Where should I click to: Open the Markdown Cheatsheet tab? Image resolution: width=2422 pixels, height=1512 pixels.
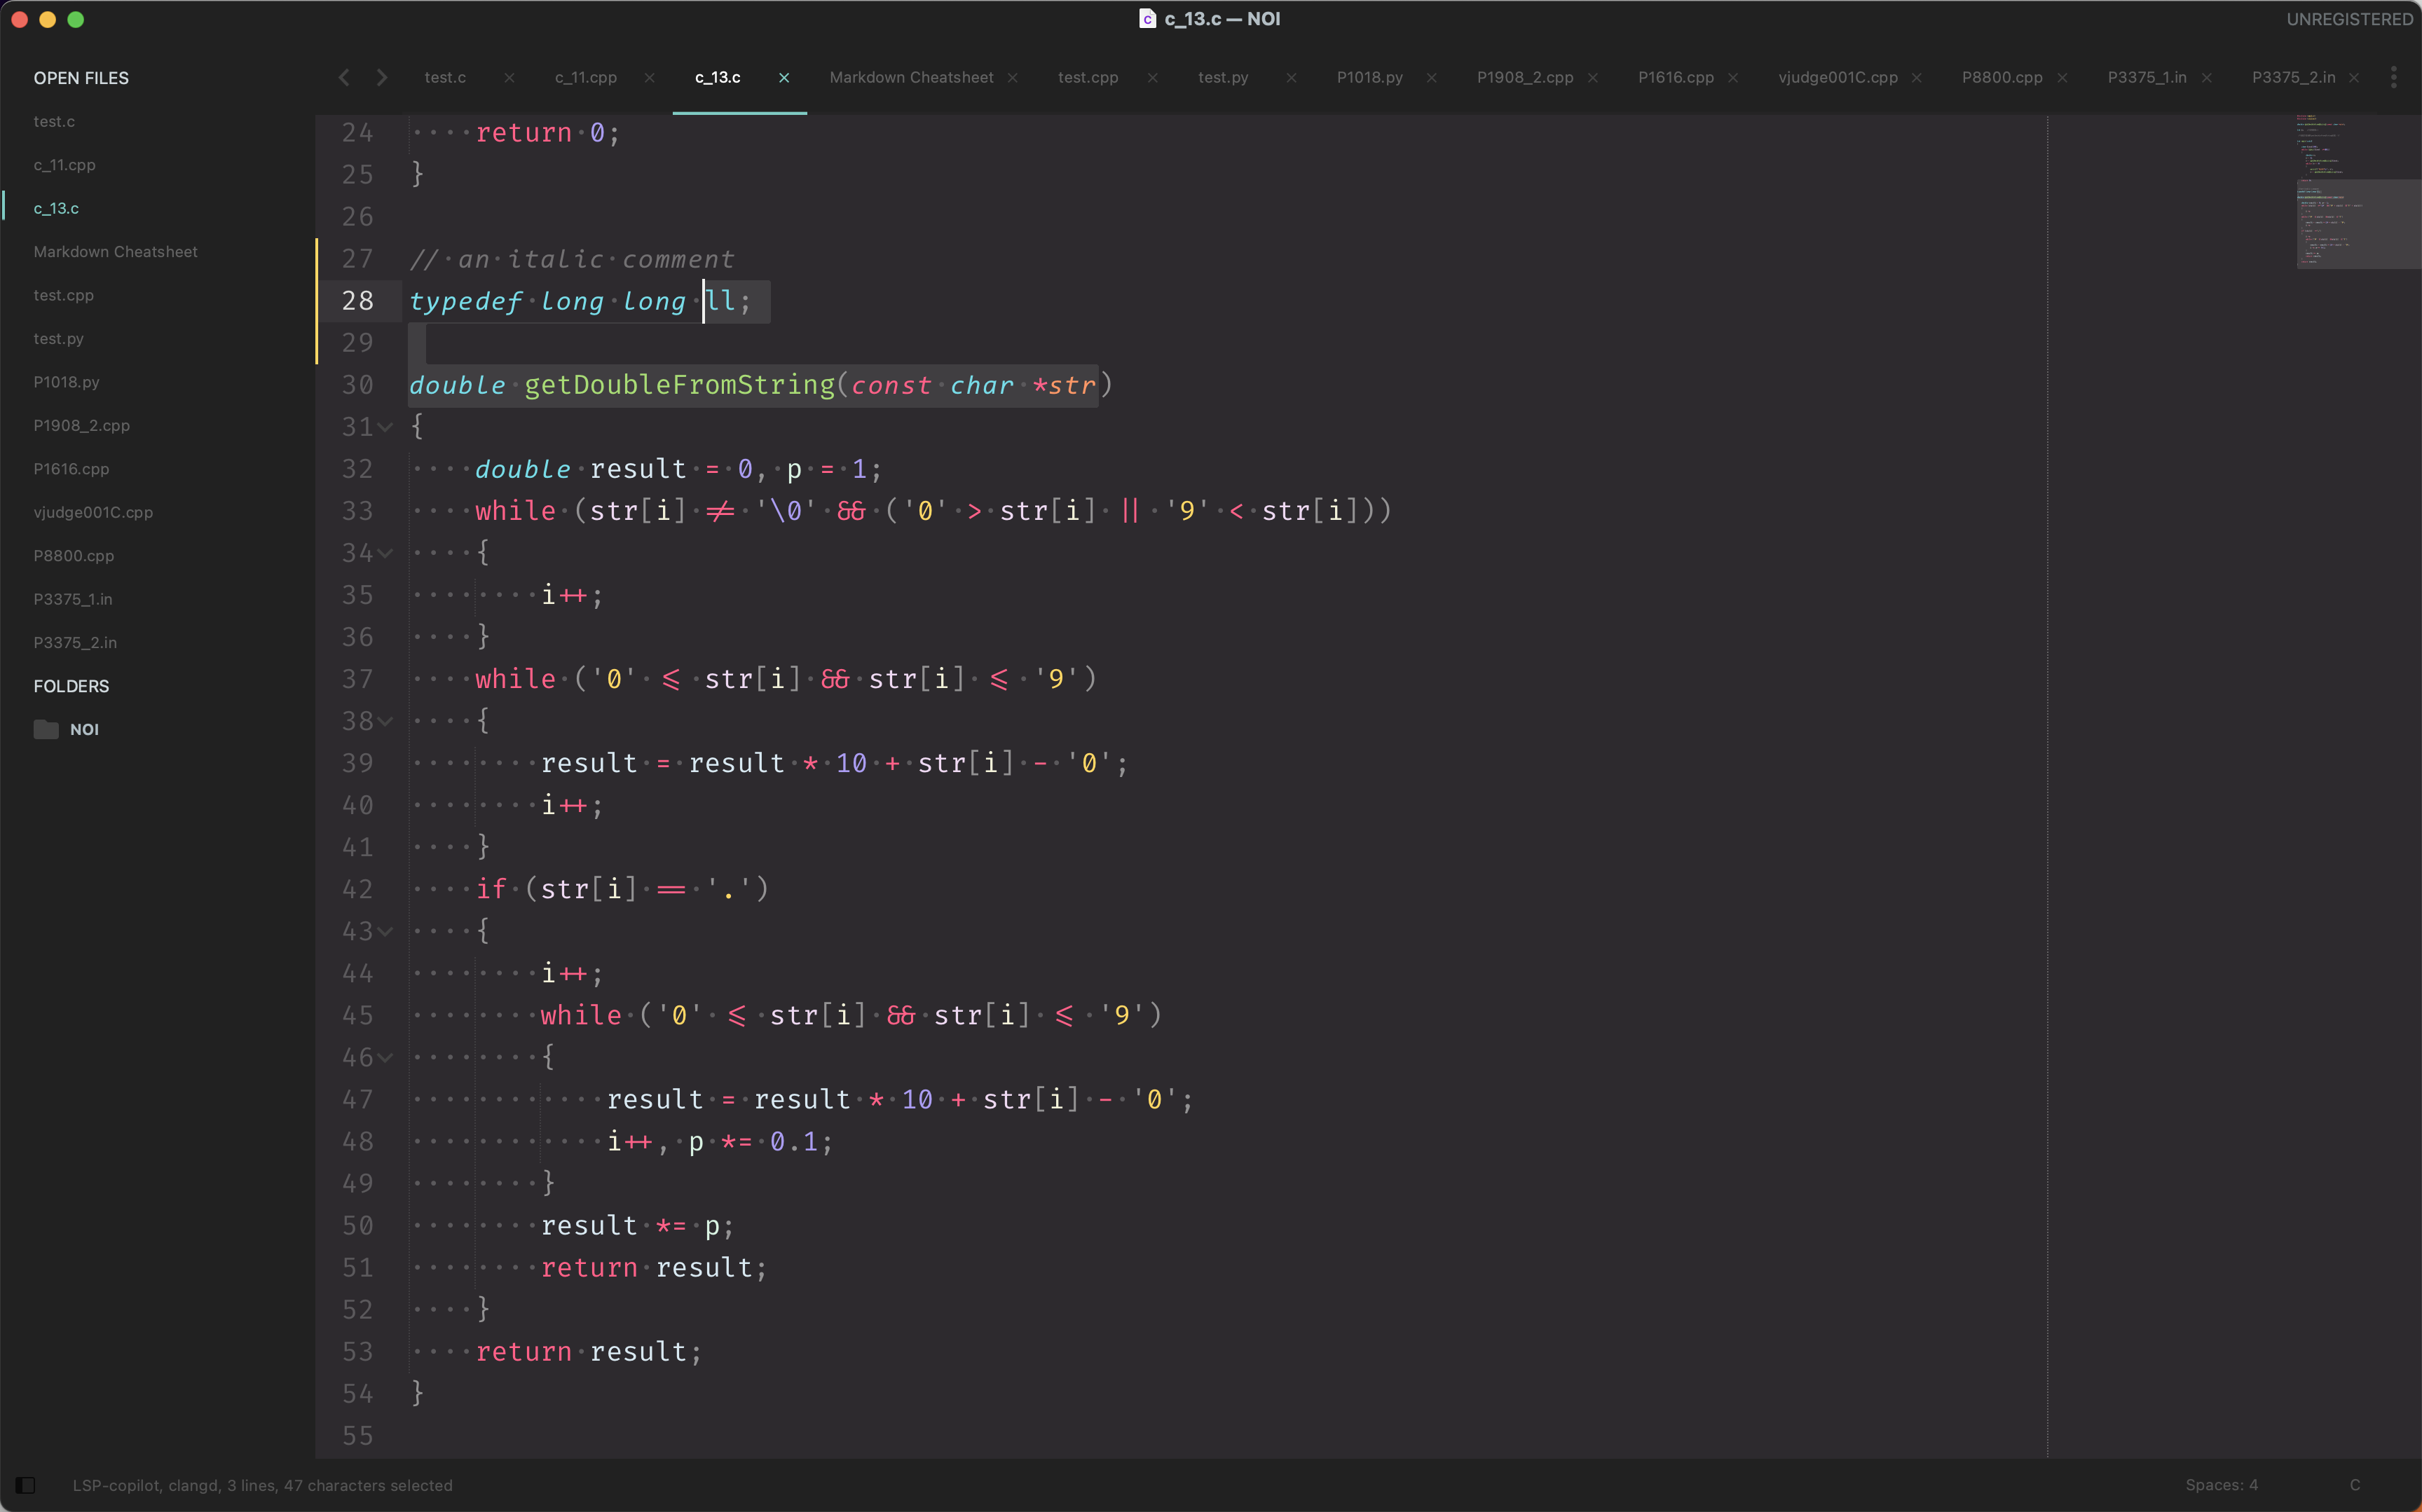point(911,77)
